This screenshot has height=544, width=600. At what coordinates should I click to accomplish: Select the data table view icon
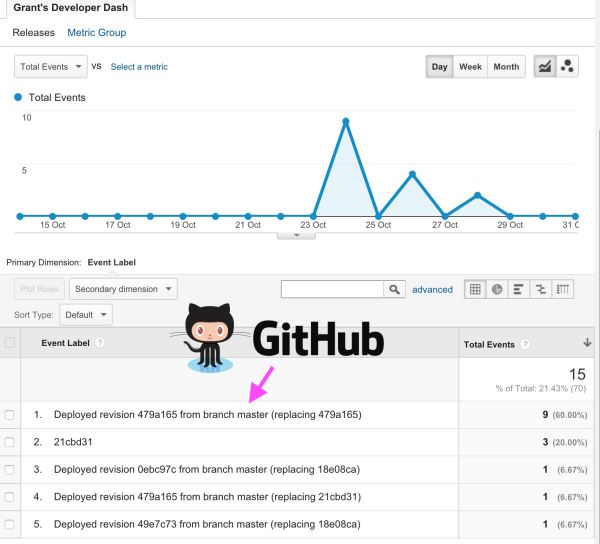coord(475,289)
